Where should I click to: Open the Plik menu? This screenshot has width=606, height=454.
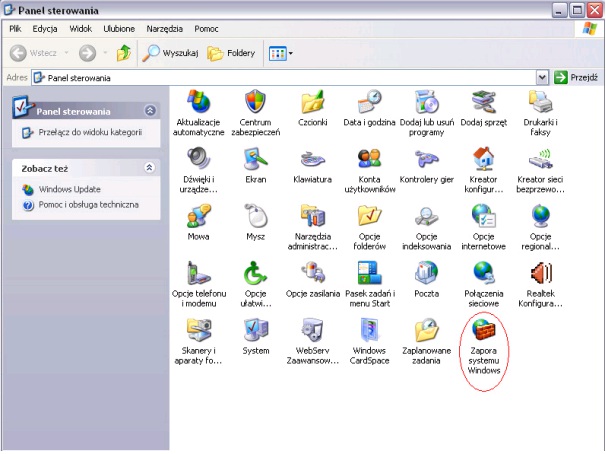15,29
